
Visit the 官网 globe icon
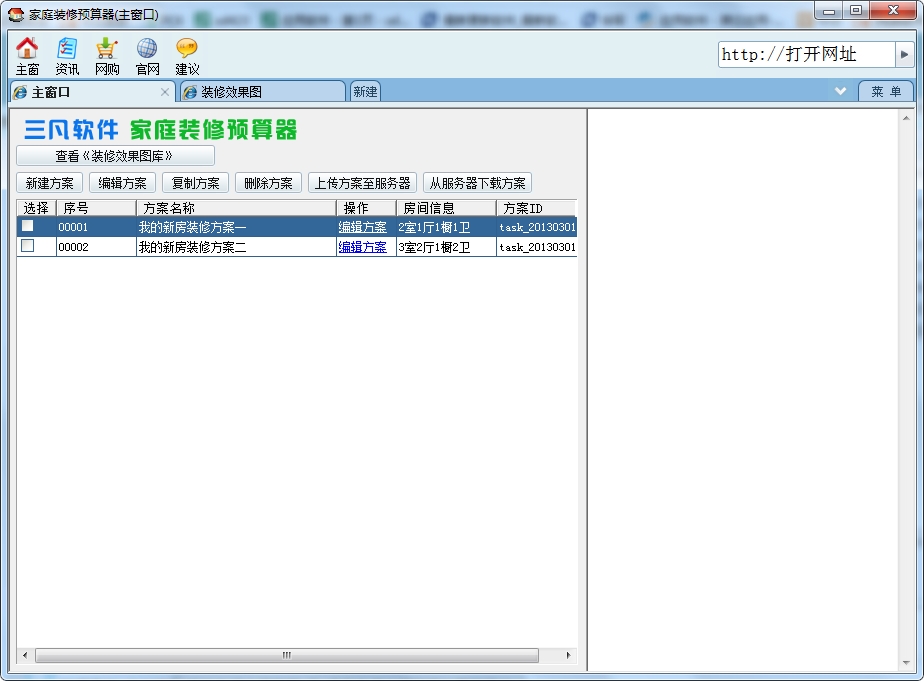[147, 57]
